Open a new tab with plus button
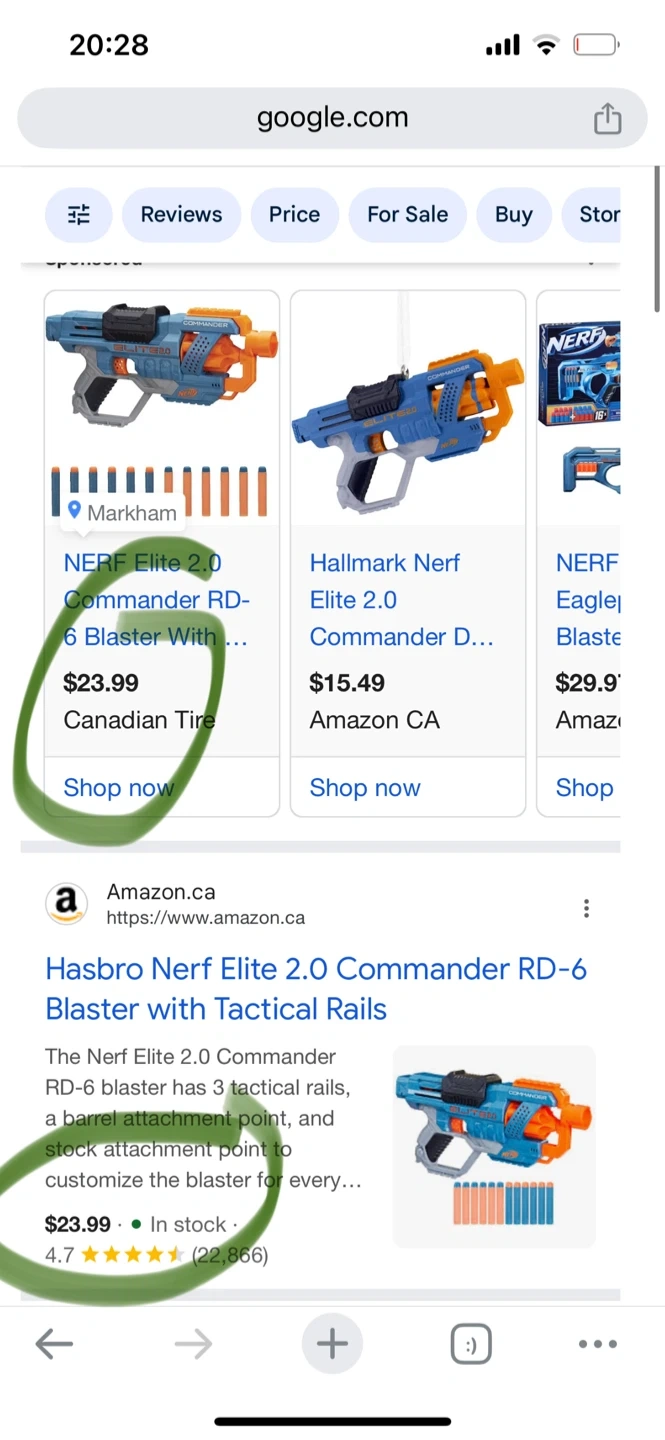 [332, 1344]
